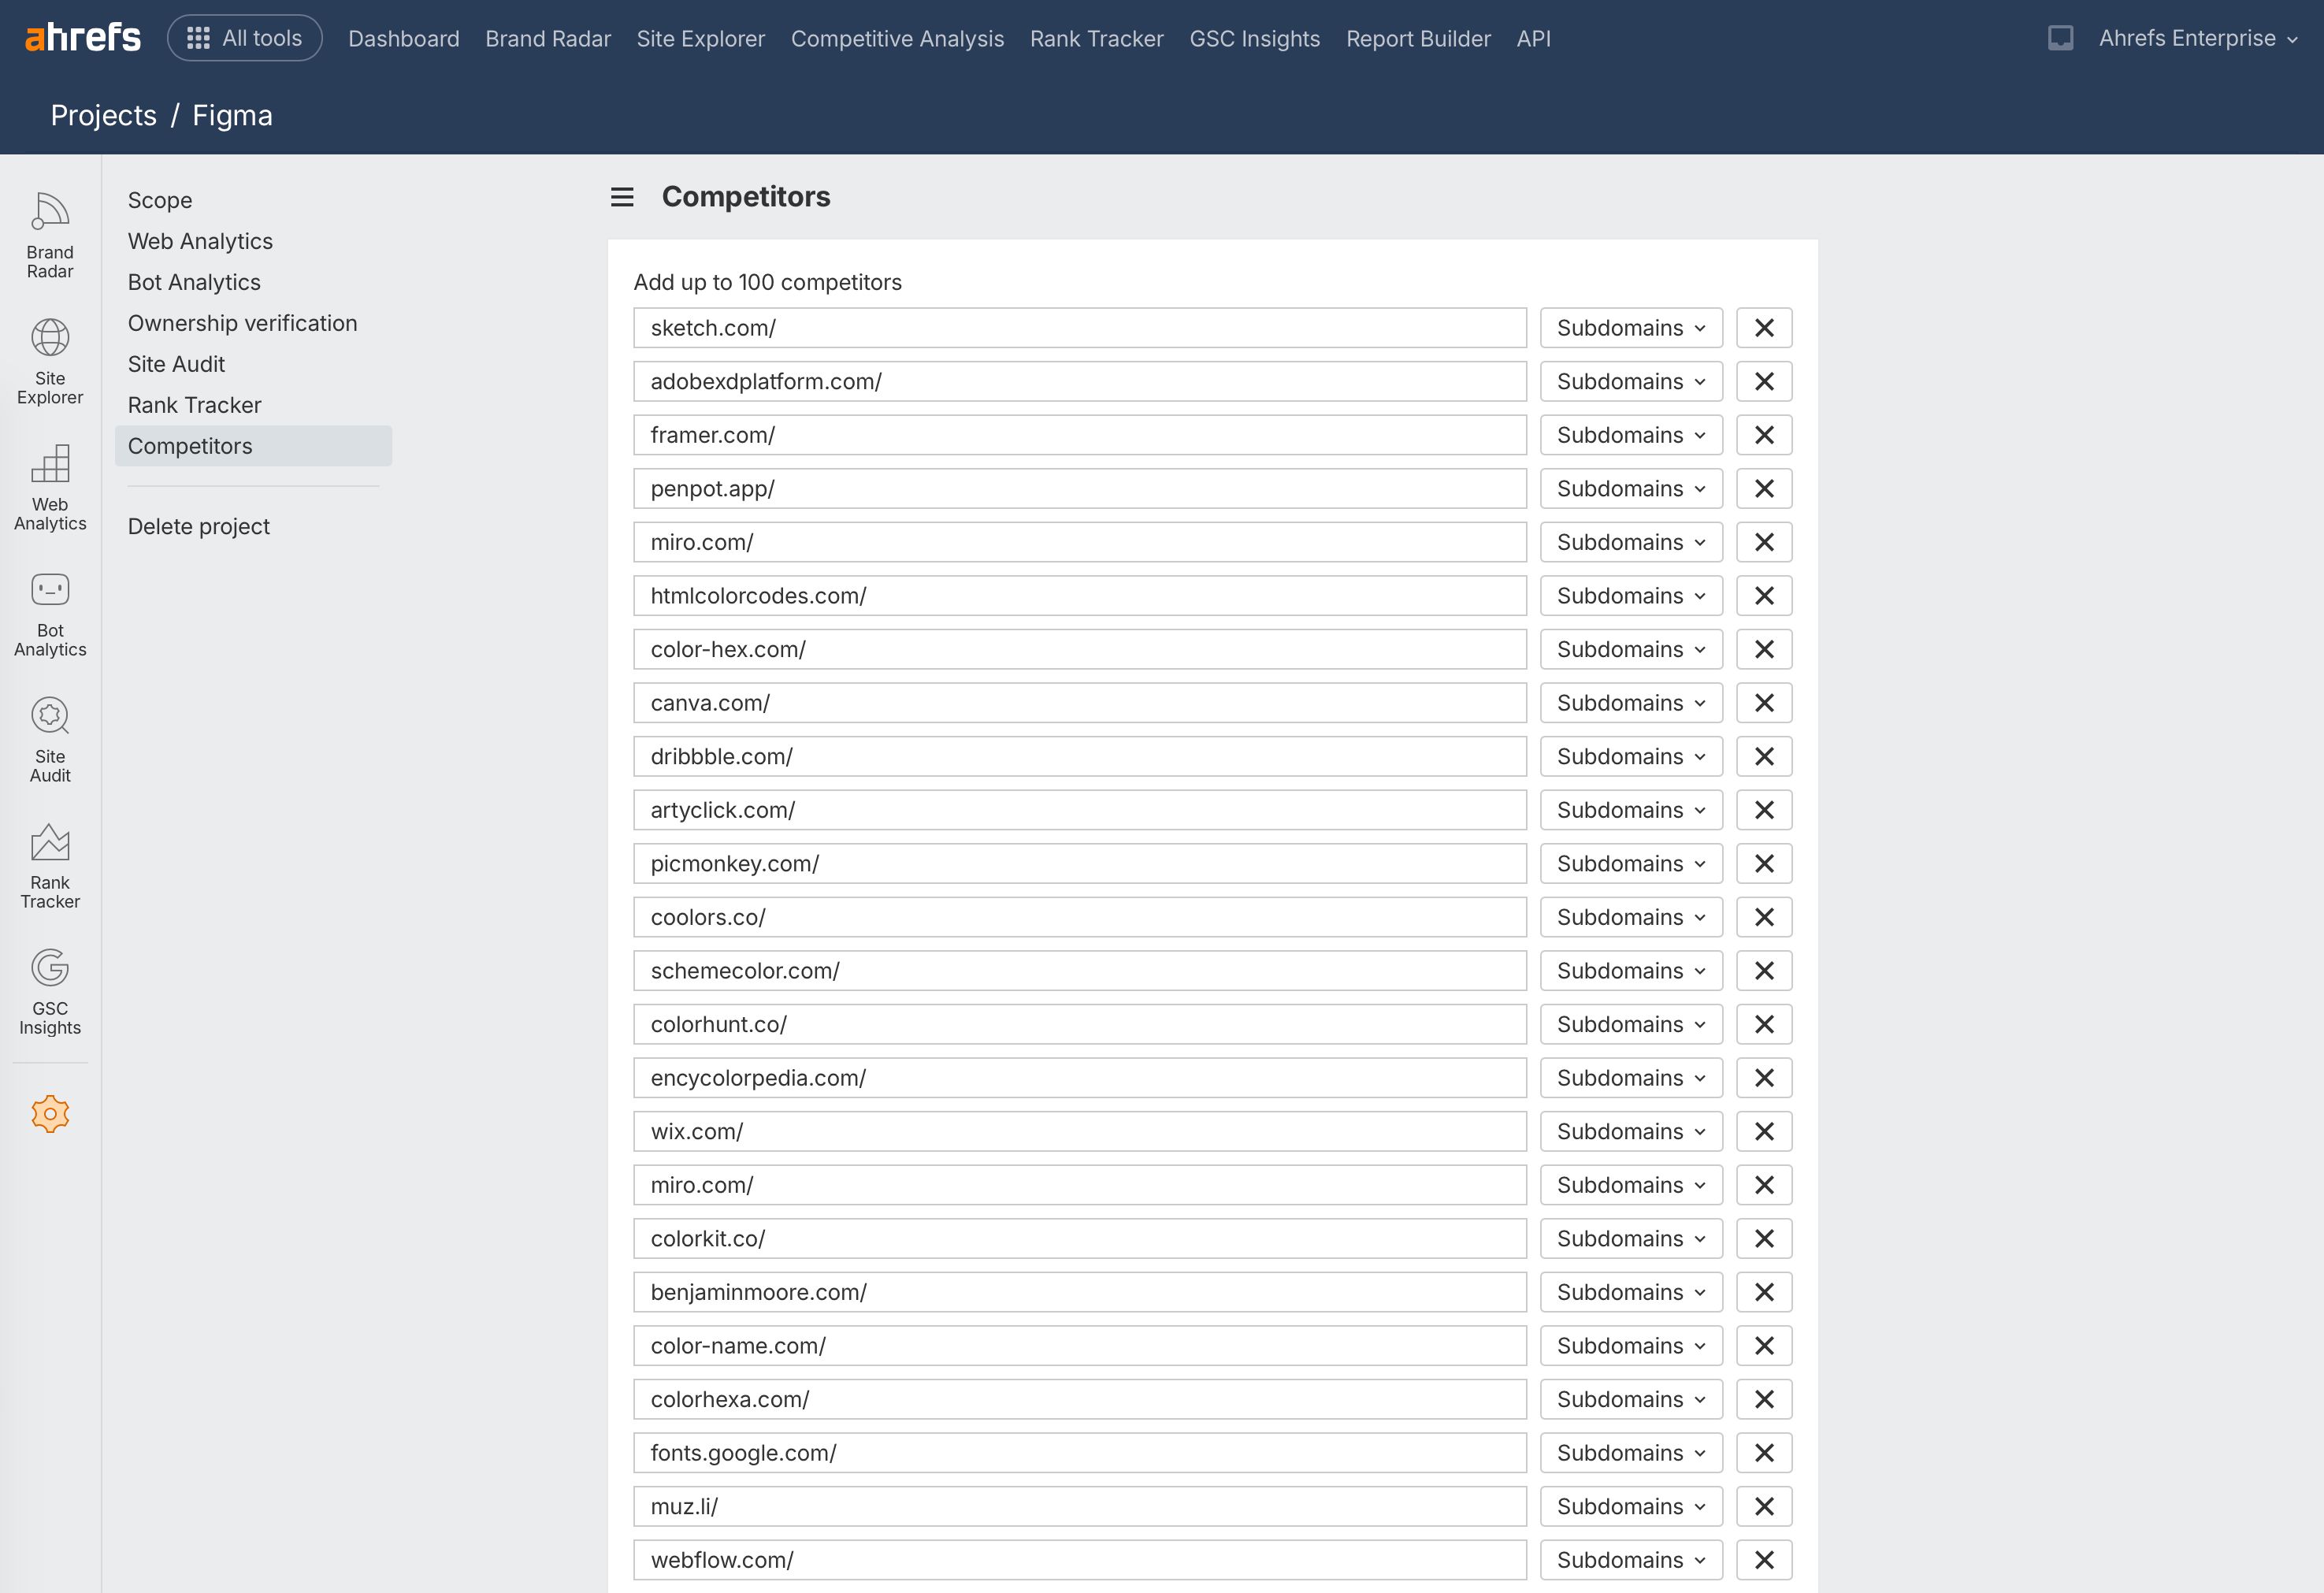Open Competitive Analysis in top navigation
The height and width of the screenshot is (1593, 2324).
tap(897, 39)
